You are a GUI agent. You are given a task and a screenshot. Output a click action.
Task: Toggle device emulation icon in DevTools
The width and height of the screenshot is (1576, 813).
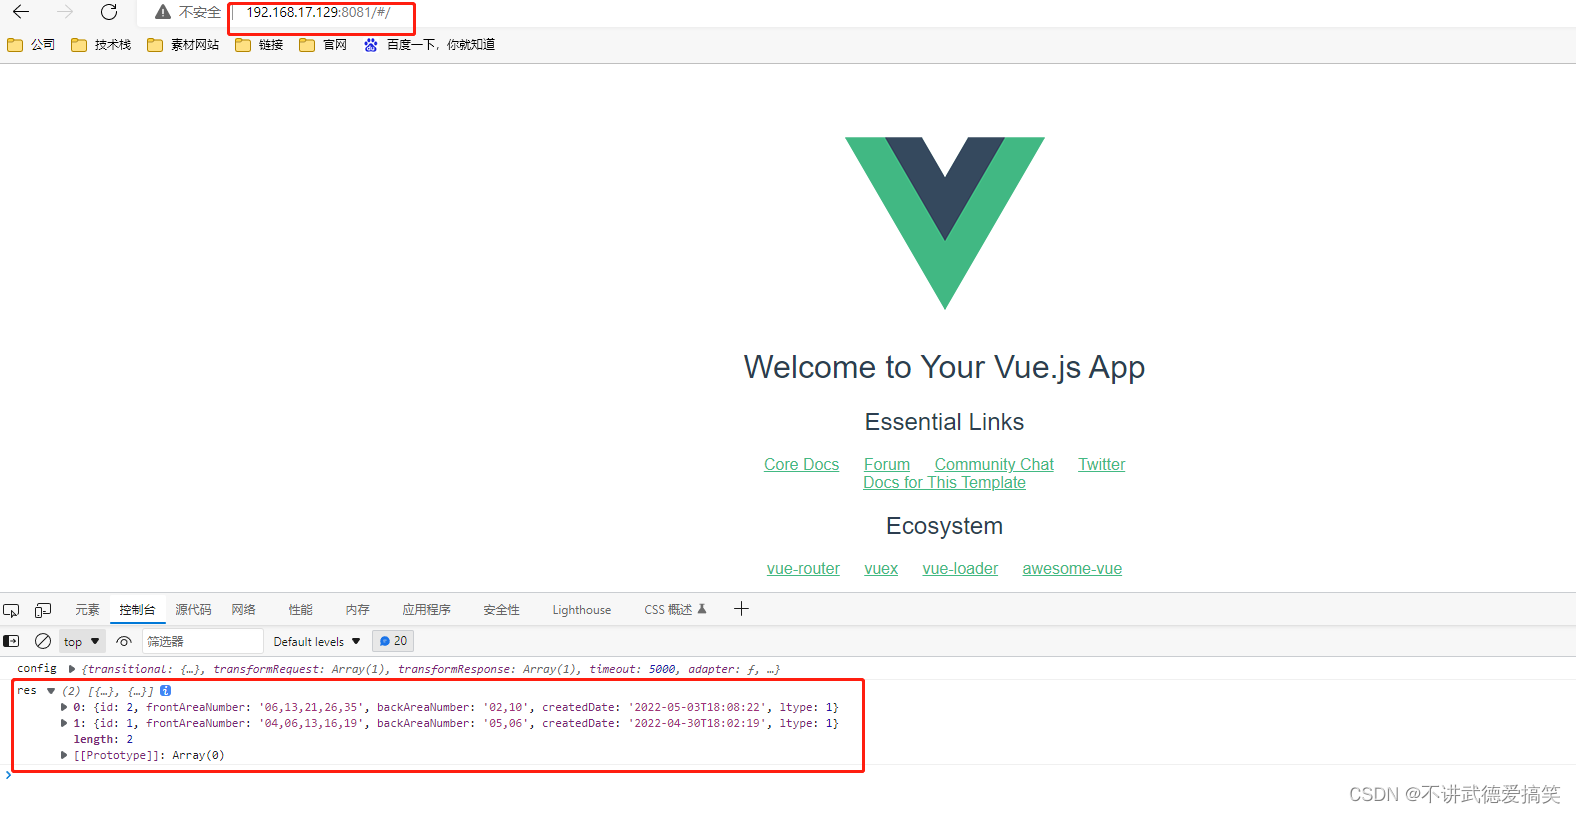click(43, 610)
